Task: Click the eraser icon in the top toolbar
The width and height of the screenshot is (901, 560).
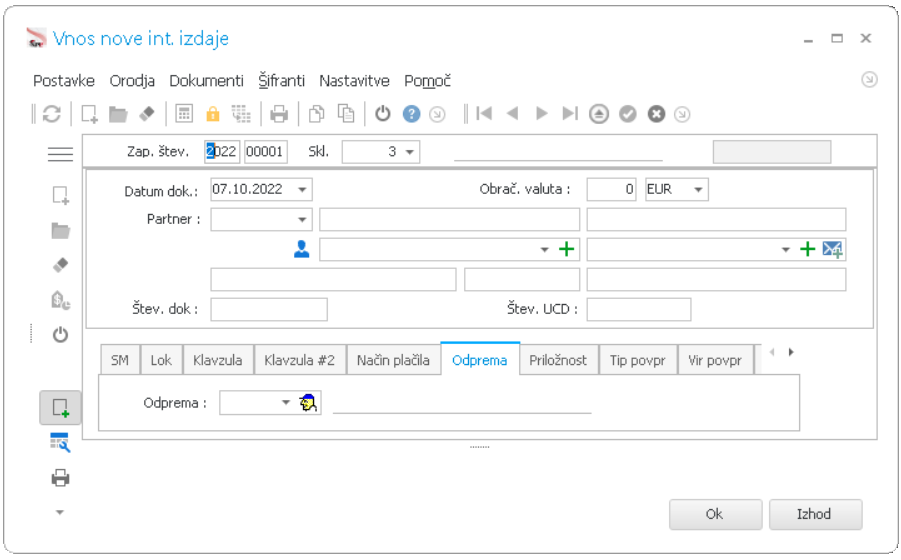Action: pos(147,114)
